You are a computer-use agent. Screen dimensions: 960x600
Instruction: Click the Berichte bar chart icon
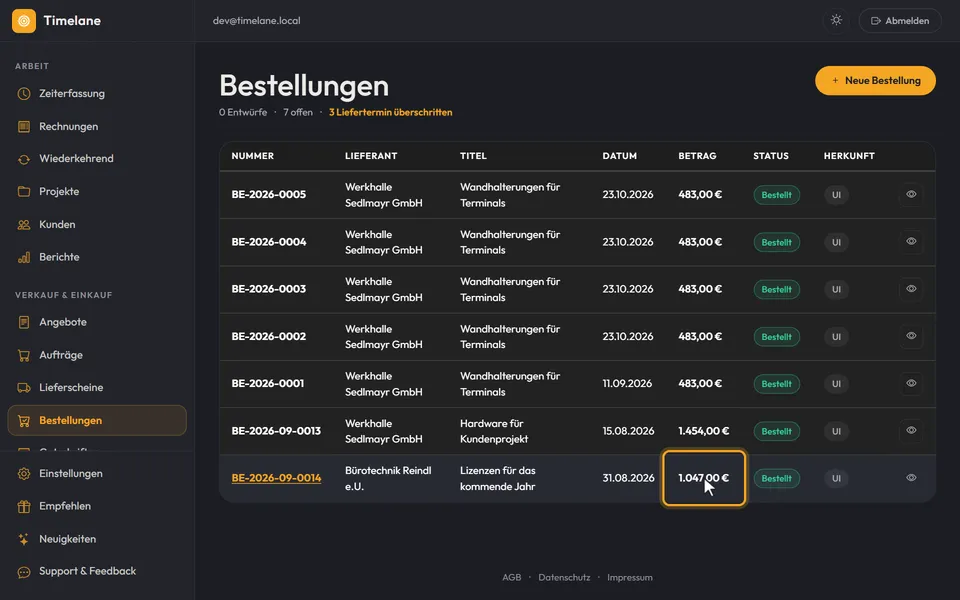[24, 257]
